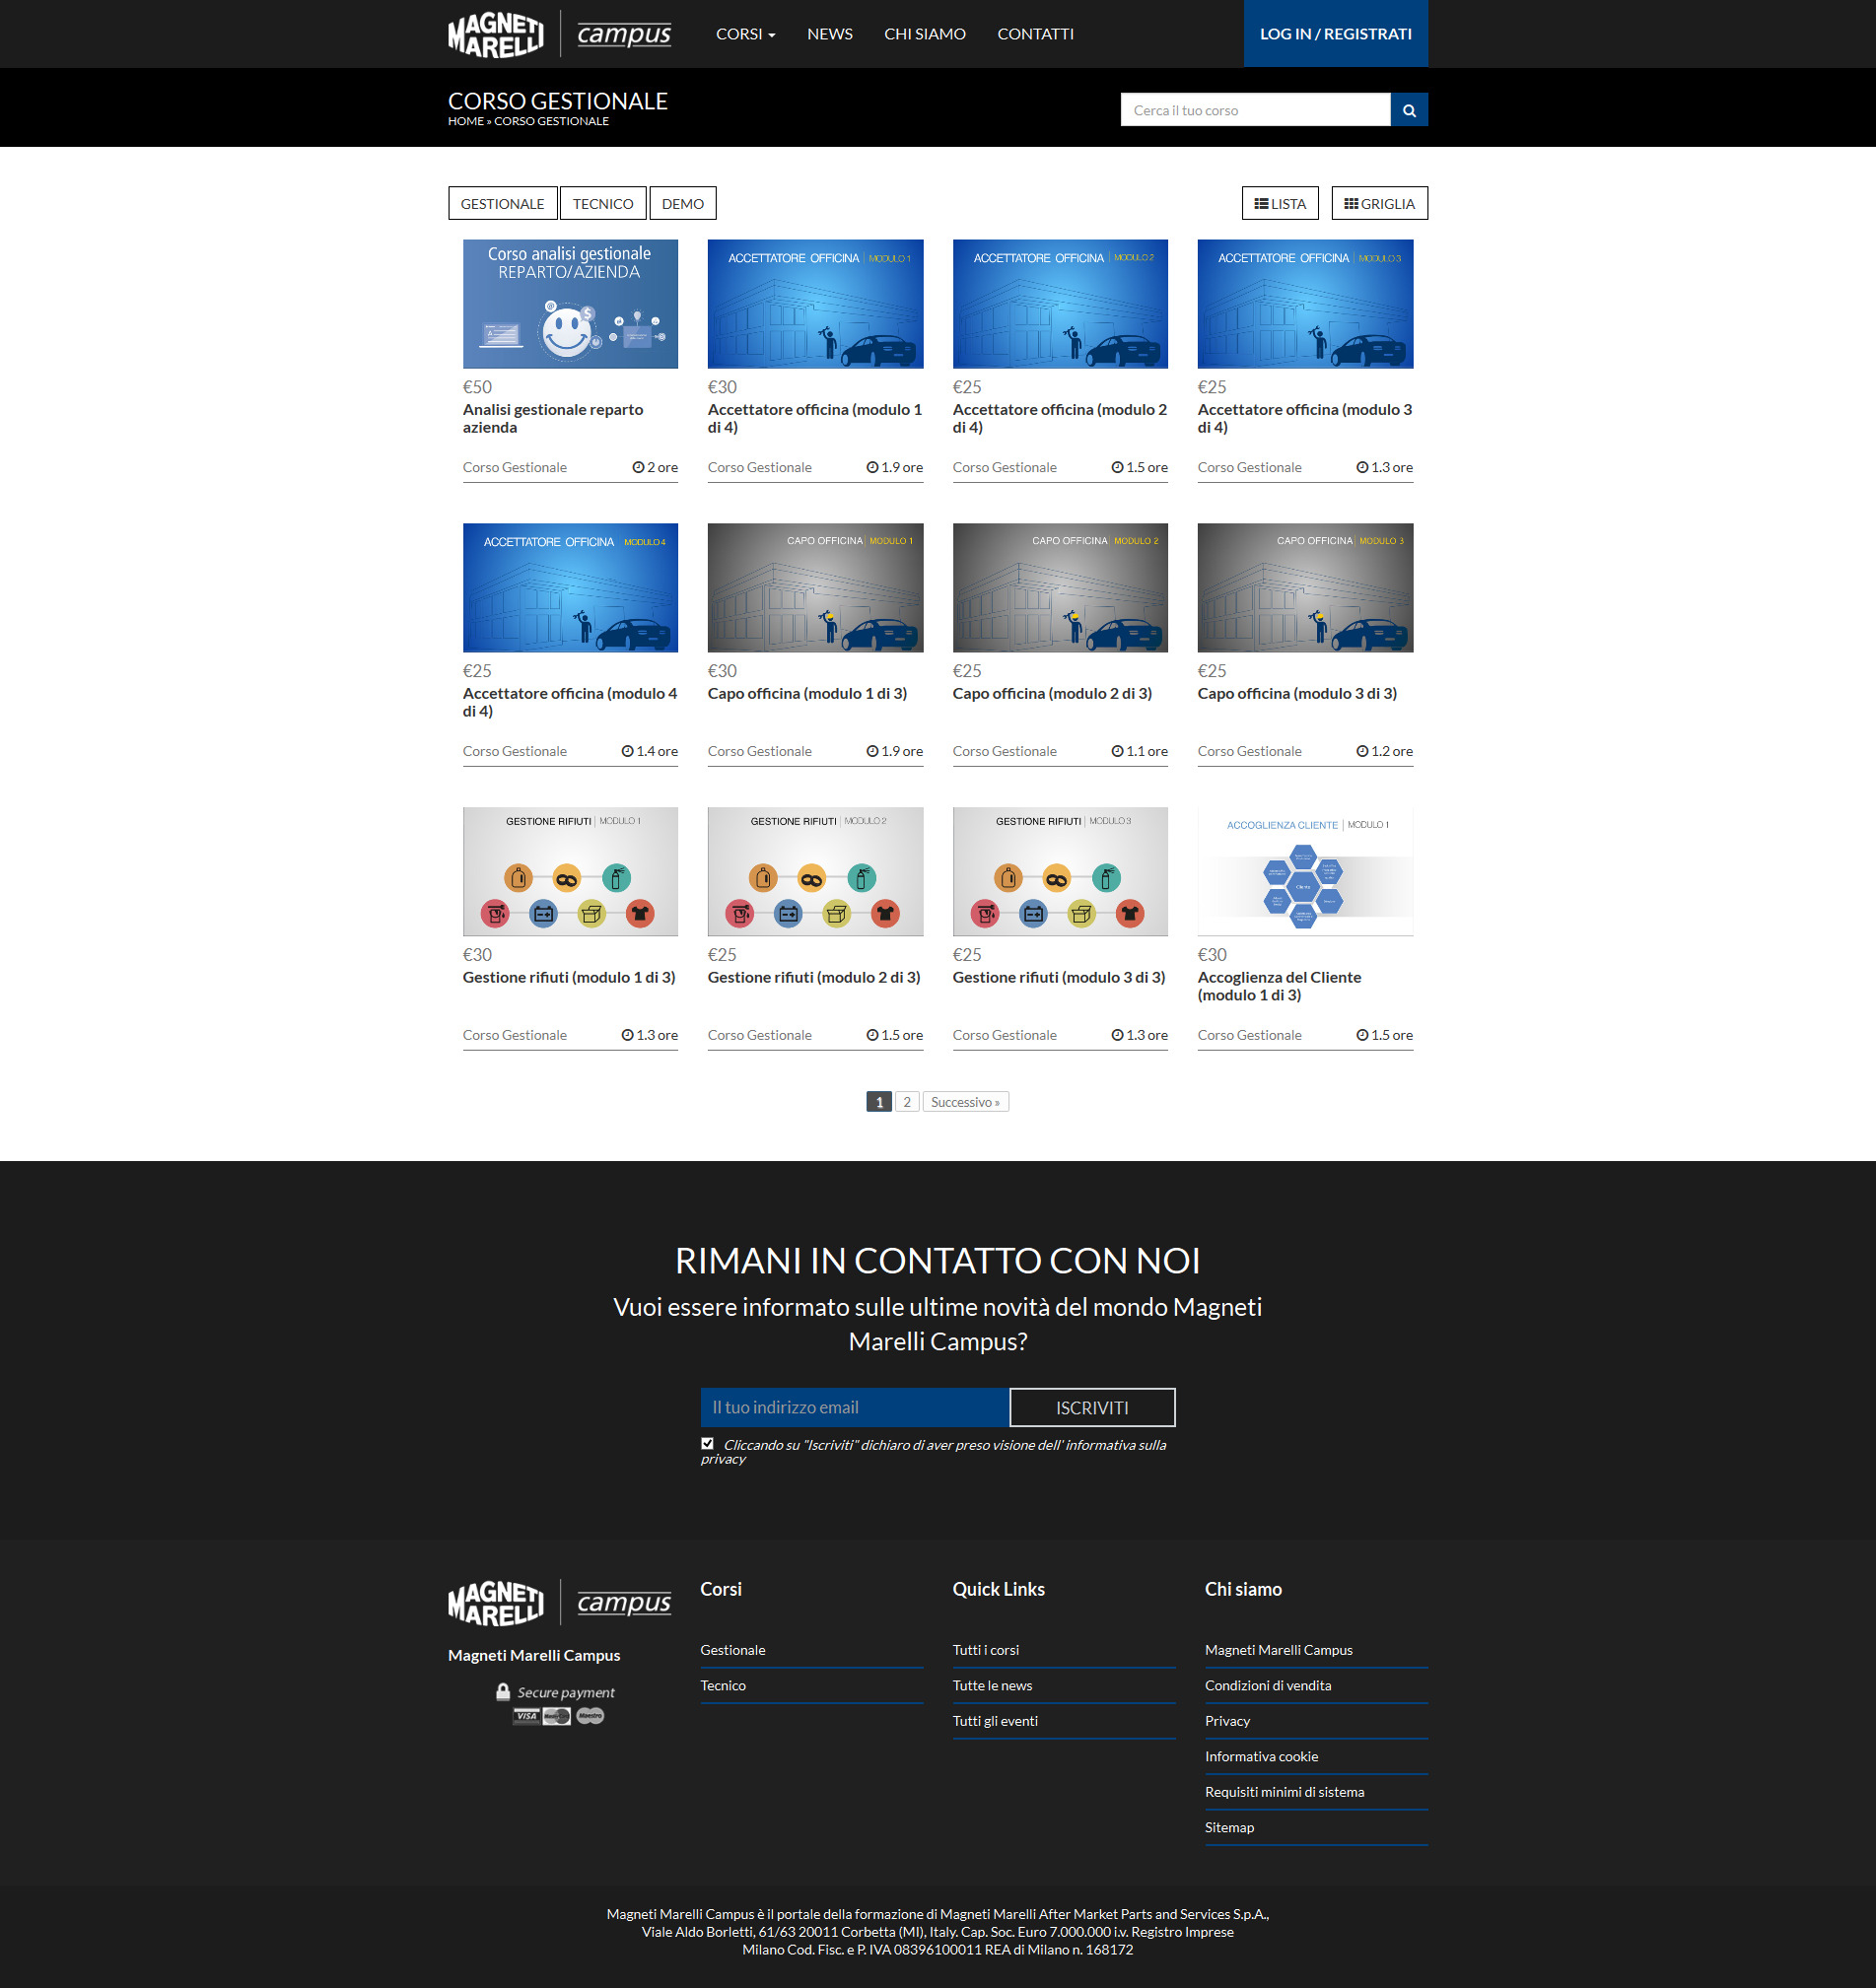Toggle the privacy consent checkbox
The height and width of the screenshot is (1988, 1876).
[707, 1443]
